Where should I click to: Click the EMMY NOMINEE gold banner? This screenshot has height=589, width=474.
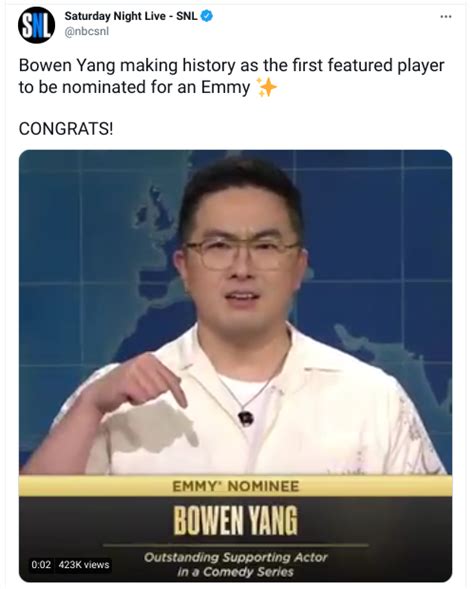[x=235, y=486]
